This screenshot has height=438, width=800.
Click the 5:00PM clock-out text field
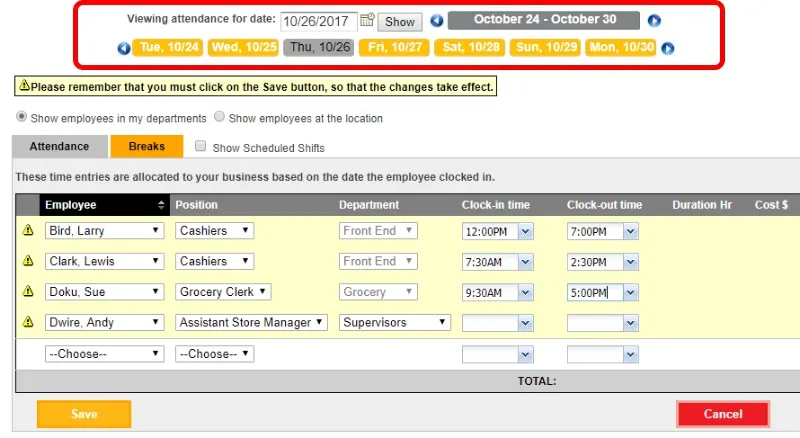(x=595, y=293)
